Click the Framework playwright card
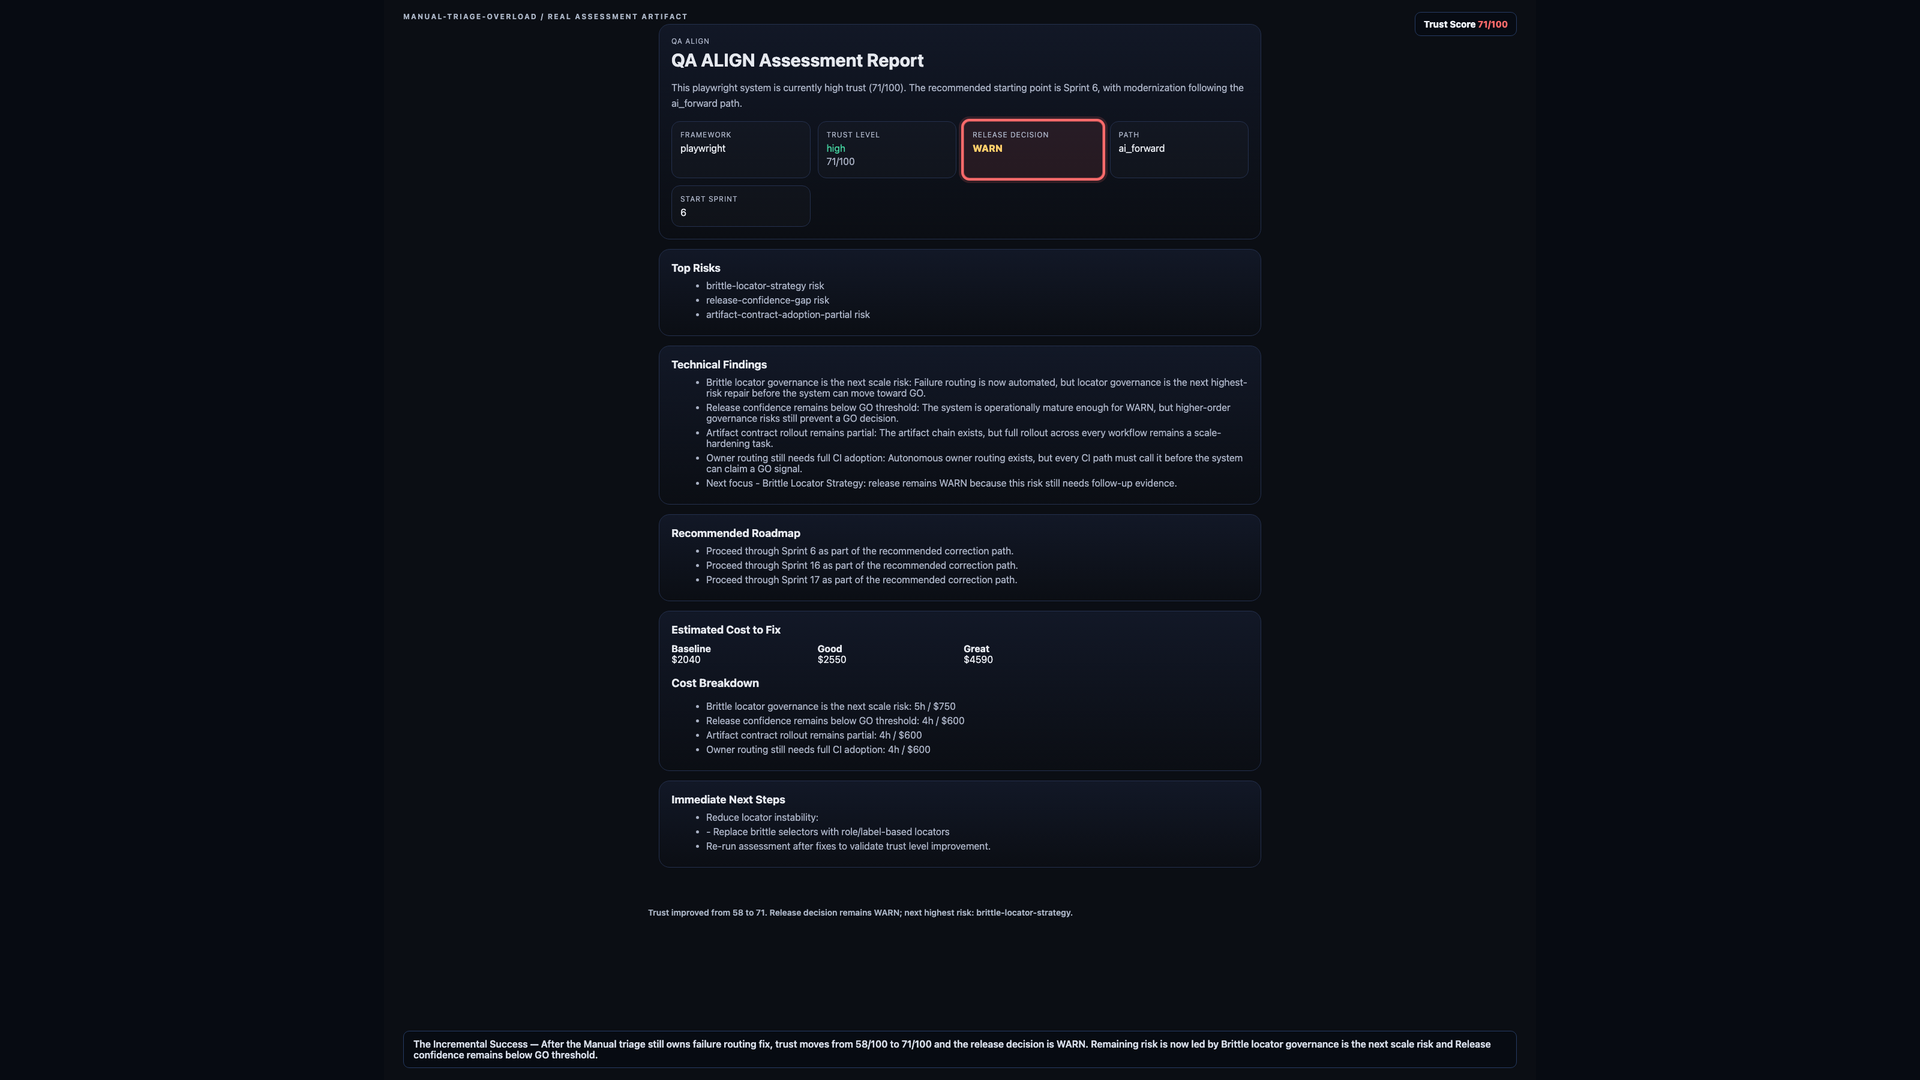The width and height of the screenshot is (1920, 1080). point(741,150)
